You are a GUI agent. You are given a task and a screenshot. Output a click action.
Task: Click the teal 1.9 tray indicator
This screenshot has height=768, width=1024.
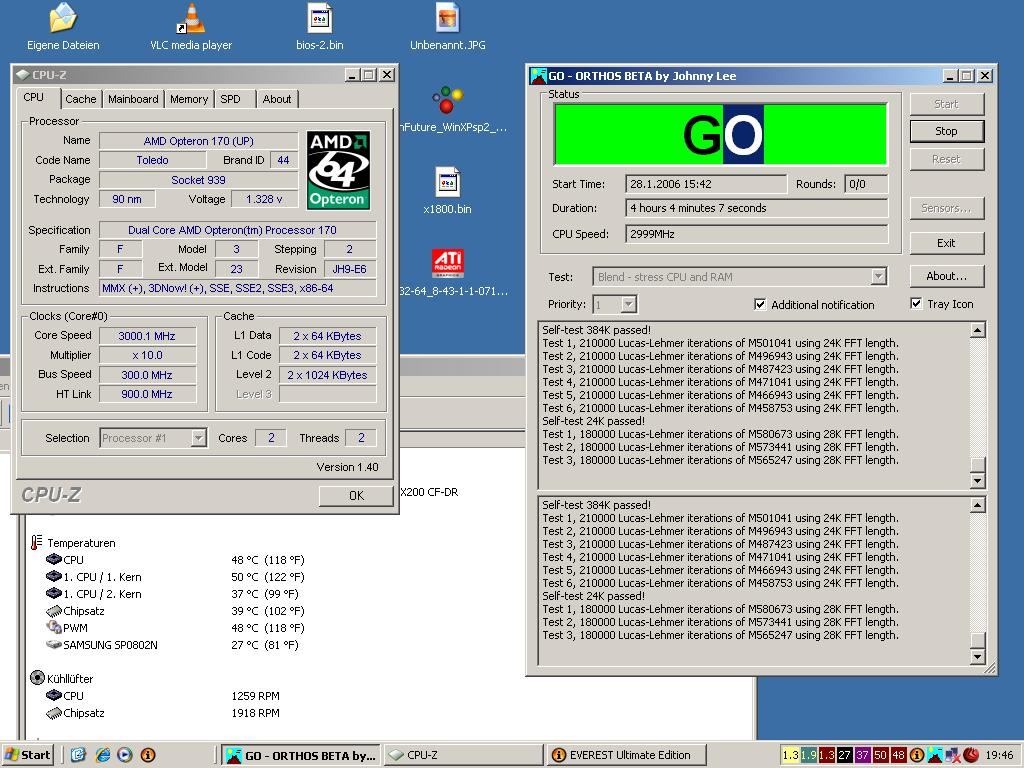808,755
